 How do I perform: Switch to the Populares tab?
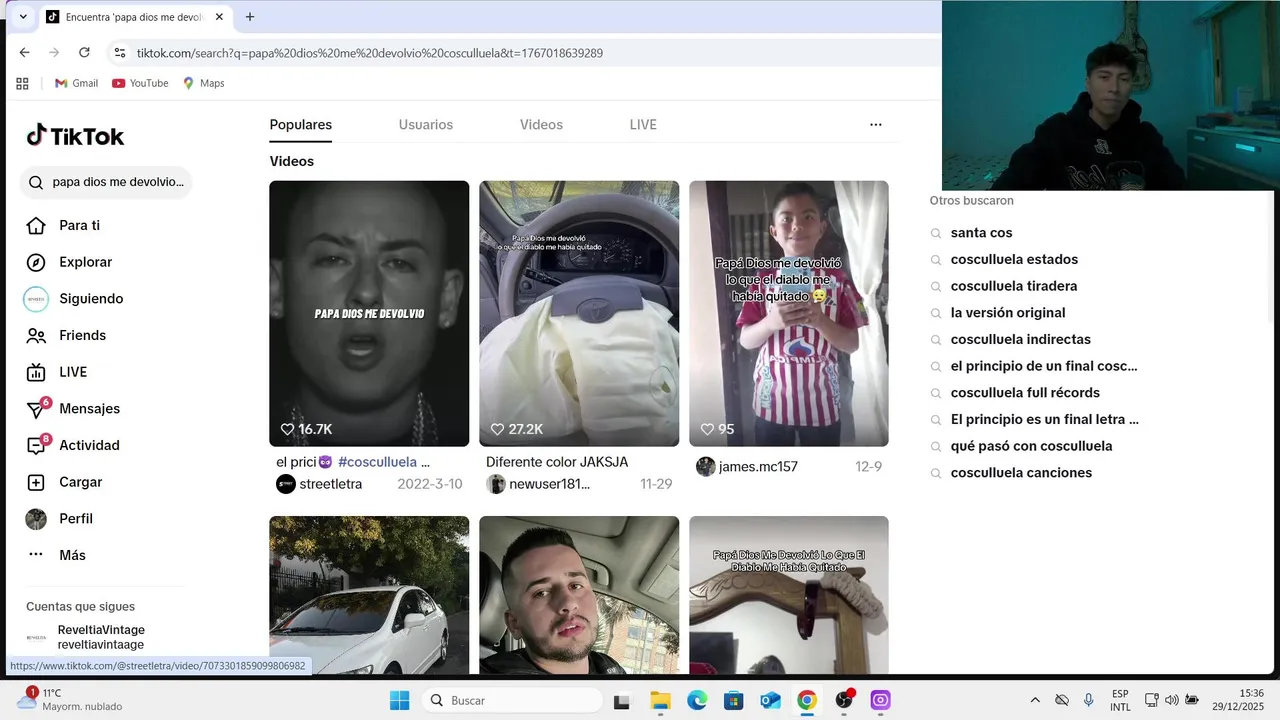click(x=301, y=125)
